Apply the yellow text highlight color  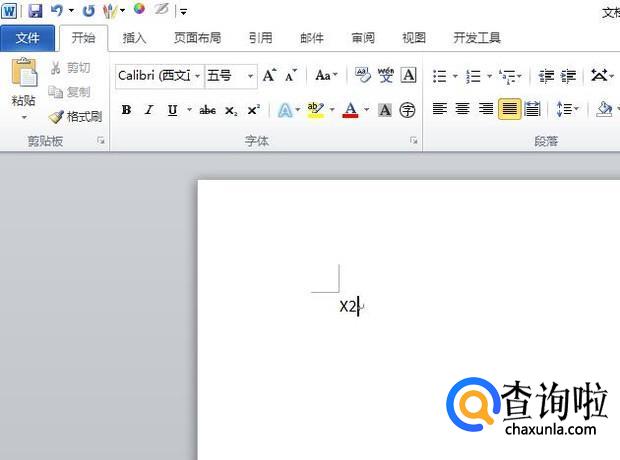pos(316,110)
